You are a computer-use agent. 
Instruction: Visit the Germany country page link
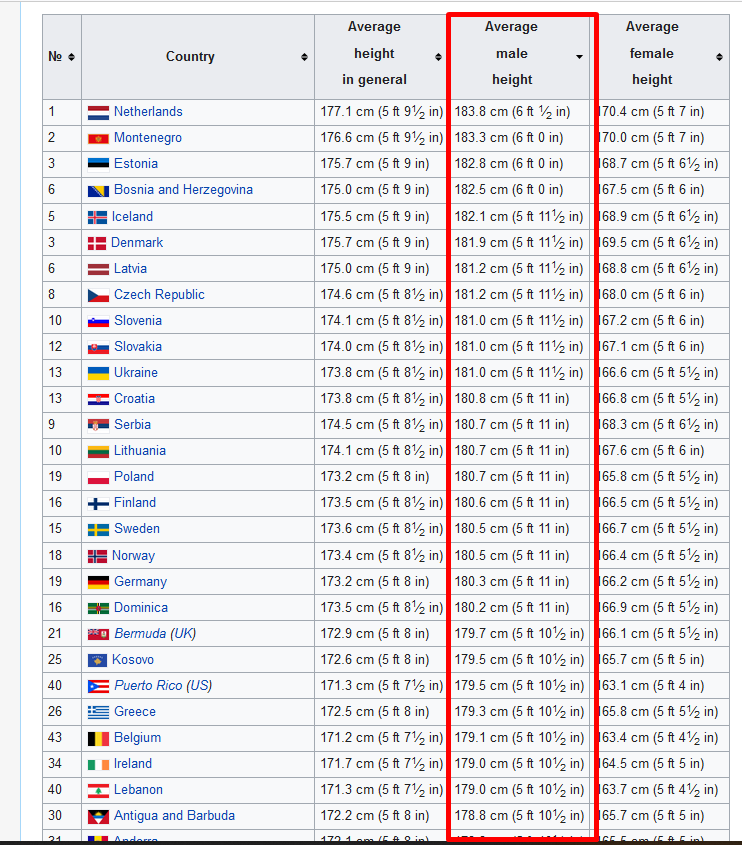140,582
